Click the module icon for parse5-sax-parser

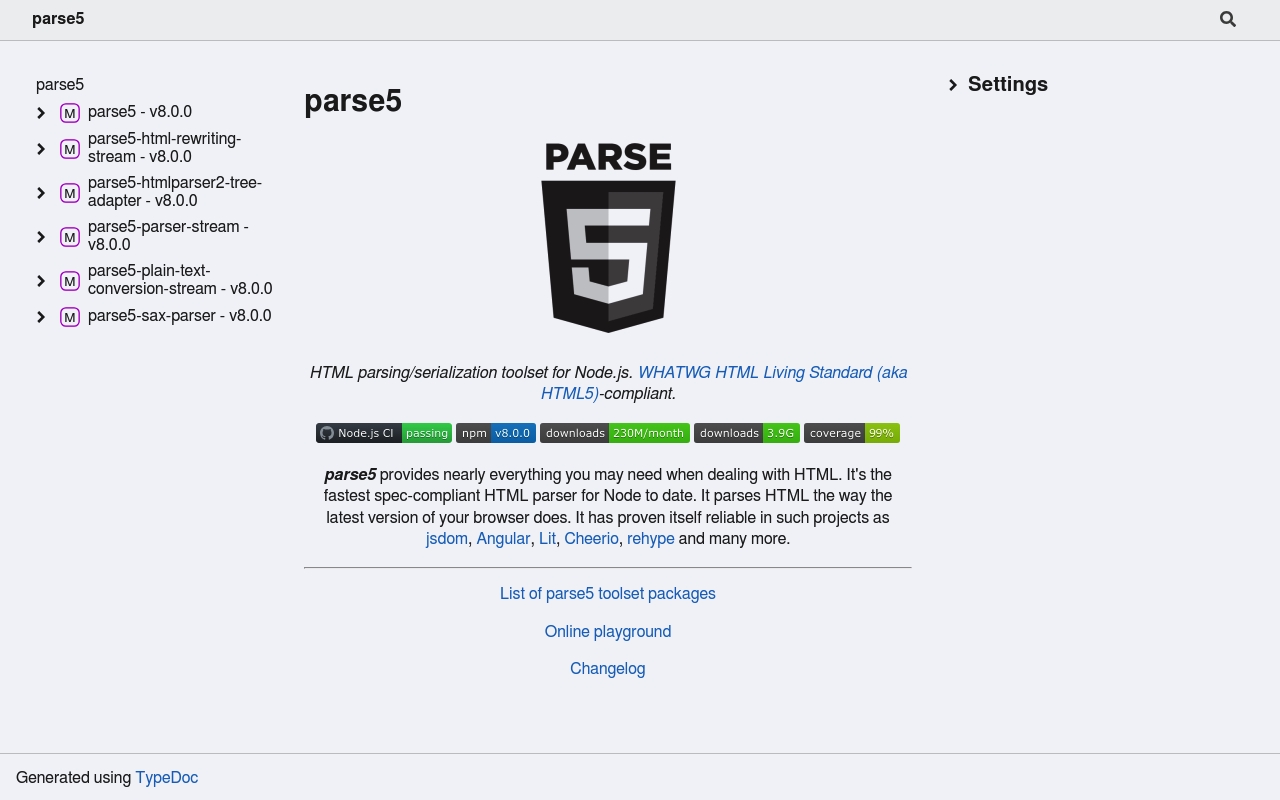click(x=70, y=317)
